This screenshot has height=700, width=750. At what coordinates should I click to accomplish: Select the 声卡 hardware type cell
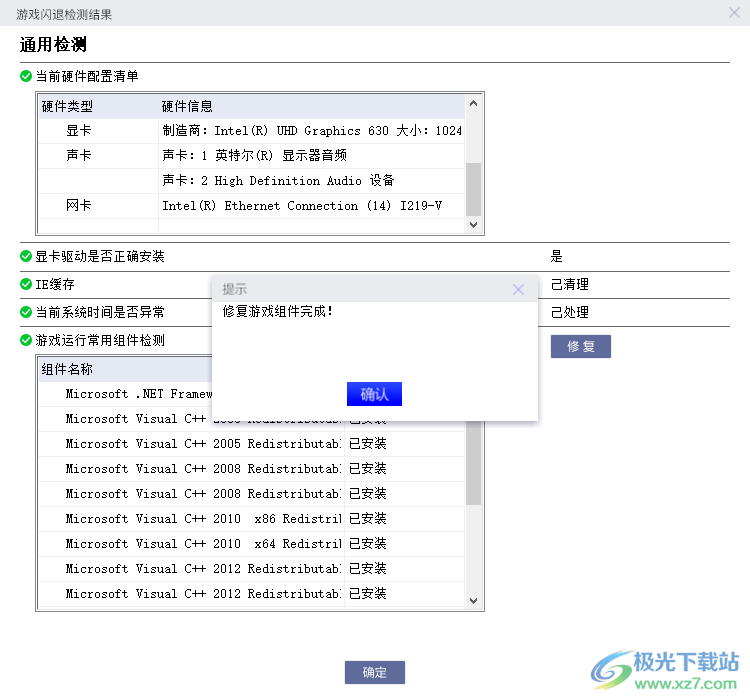point(98,156)
